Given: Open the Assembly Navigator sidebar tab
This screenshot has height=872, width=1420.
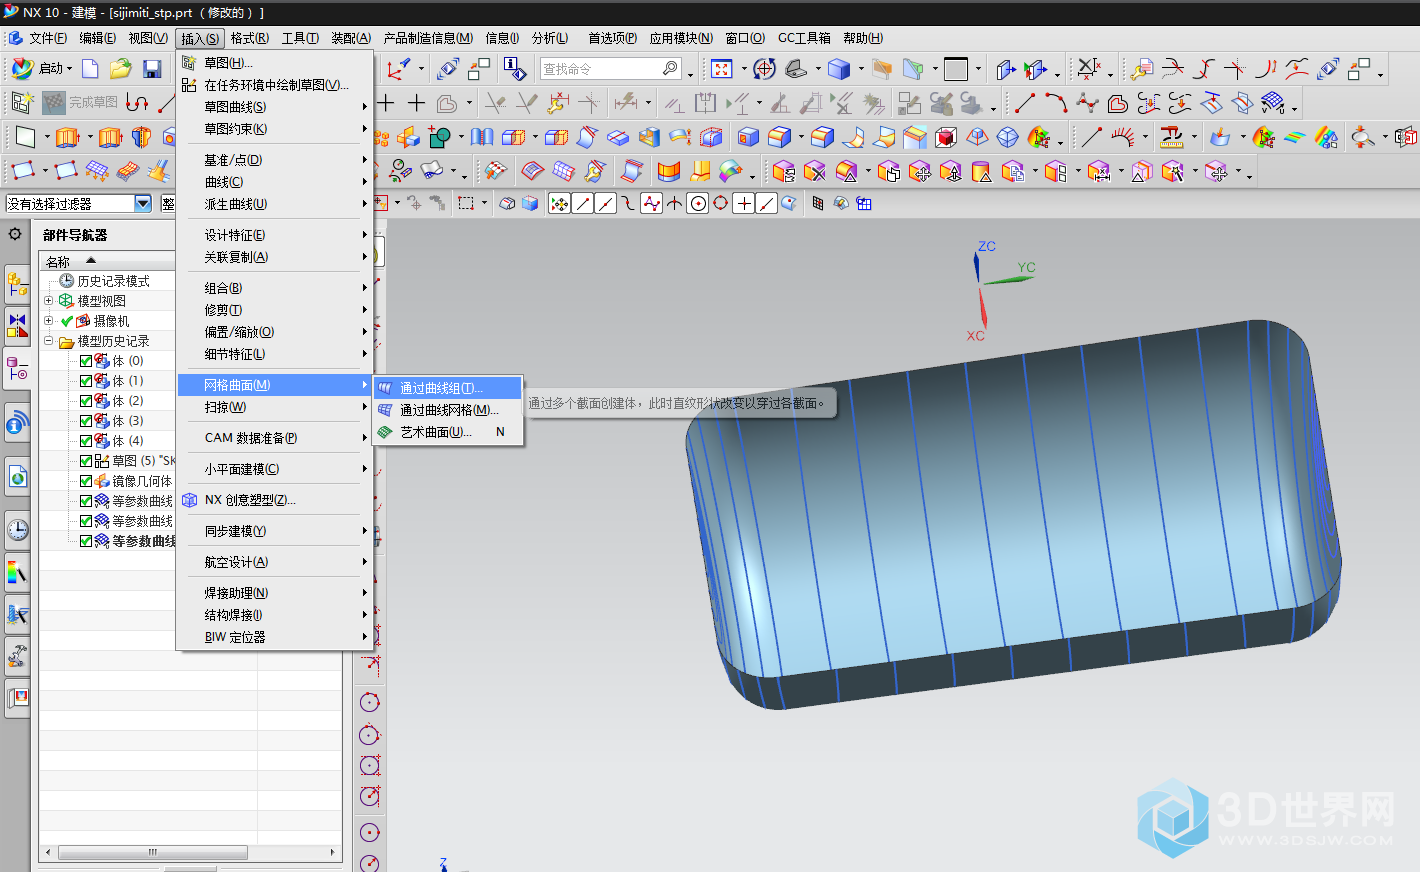Looking at the screenshot, I should click(17, 284).
